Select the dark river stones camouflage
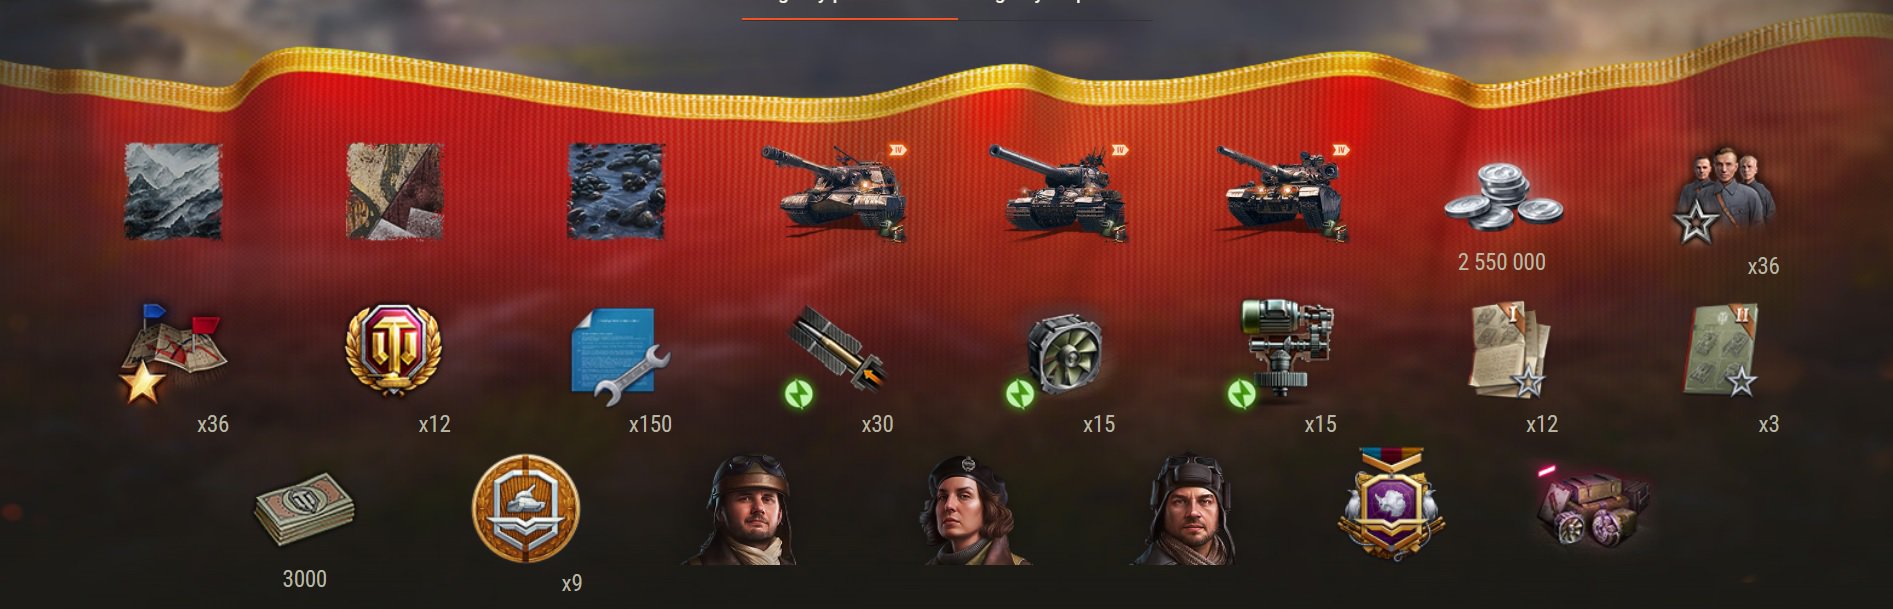 pos(616,191)
